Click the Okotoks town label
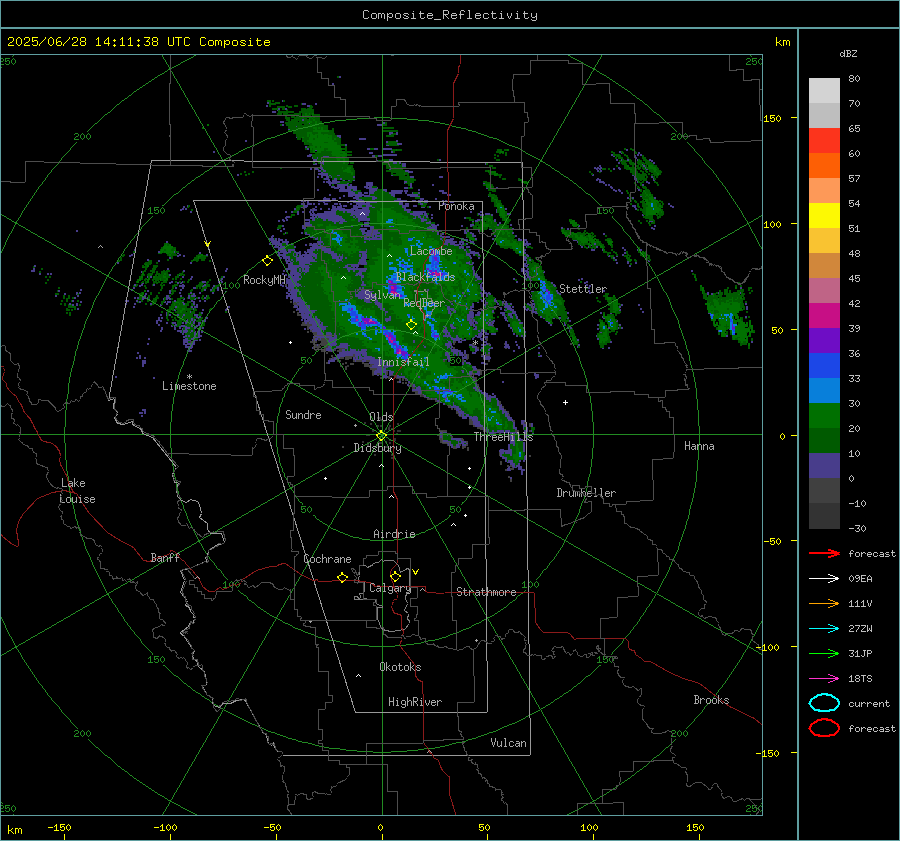 point(400,667)
